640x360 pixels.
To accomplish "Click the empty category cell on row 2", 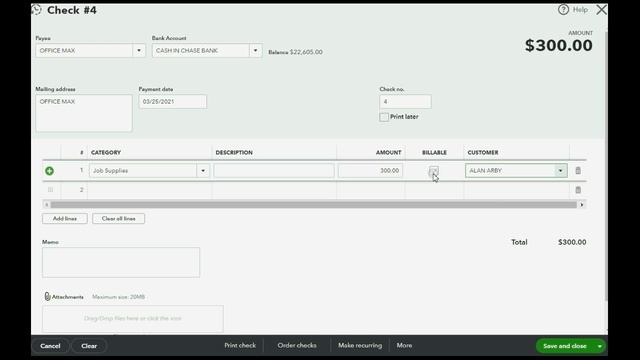I will pyautogui.click(x=149, y=190).
